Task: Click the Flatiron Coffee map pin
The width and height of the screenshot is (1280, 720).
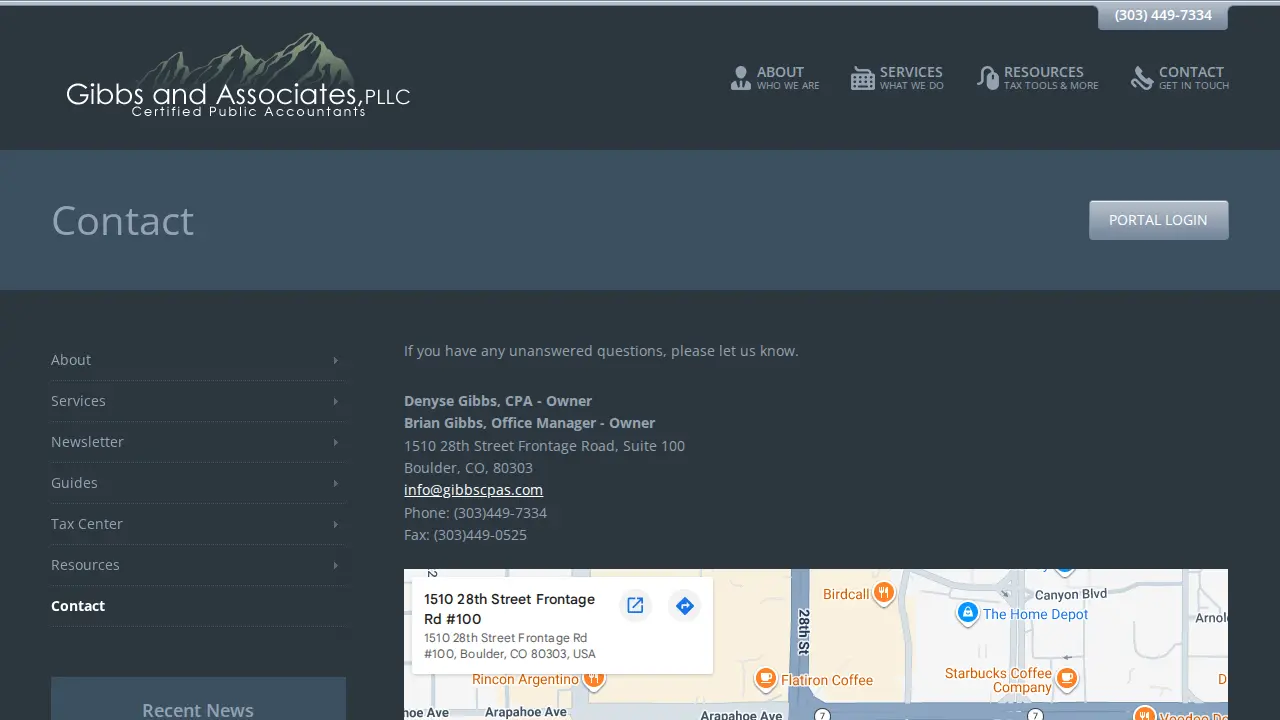Action: pos(765,679)
